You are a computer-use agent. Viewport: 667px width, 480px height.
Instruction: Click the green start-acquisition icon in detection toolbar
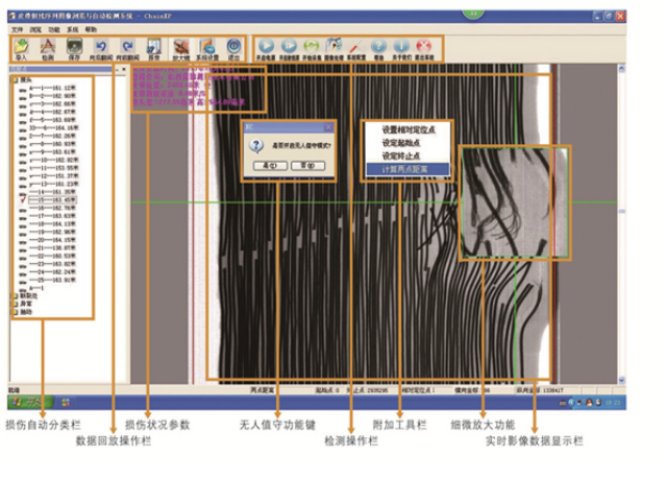311,47
